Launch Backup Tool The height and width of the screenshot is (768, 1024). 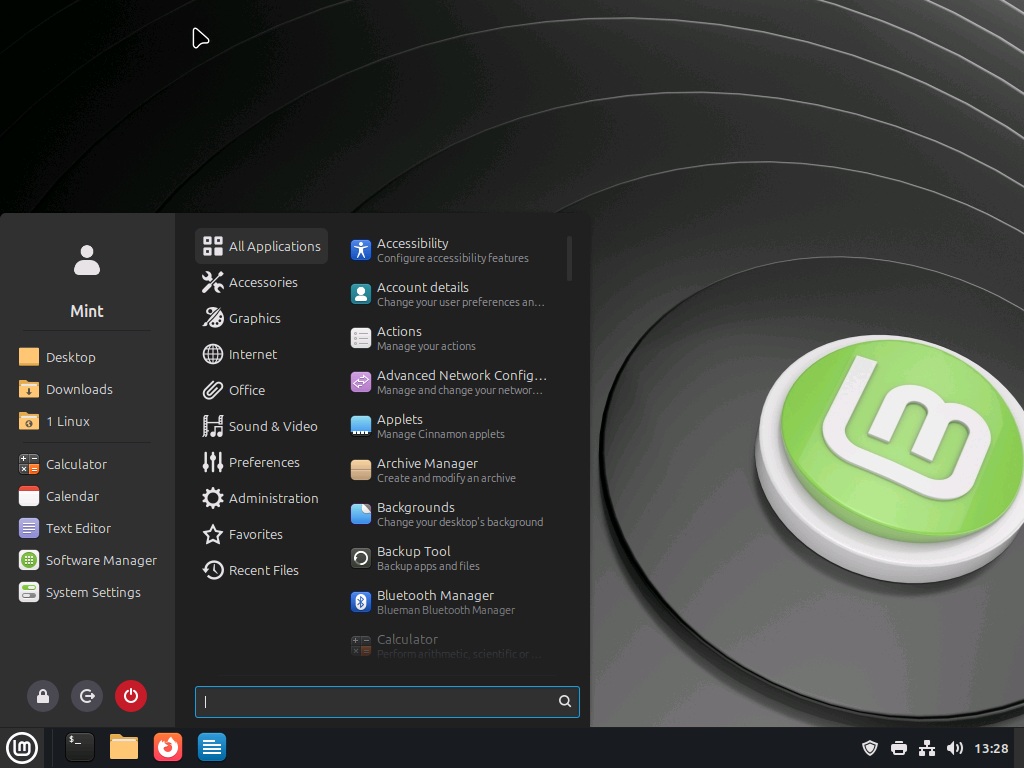pos(452,558)
